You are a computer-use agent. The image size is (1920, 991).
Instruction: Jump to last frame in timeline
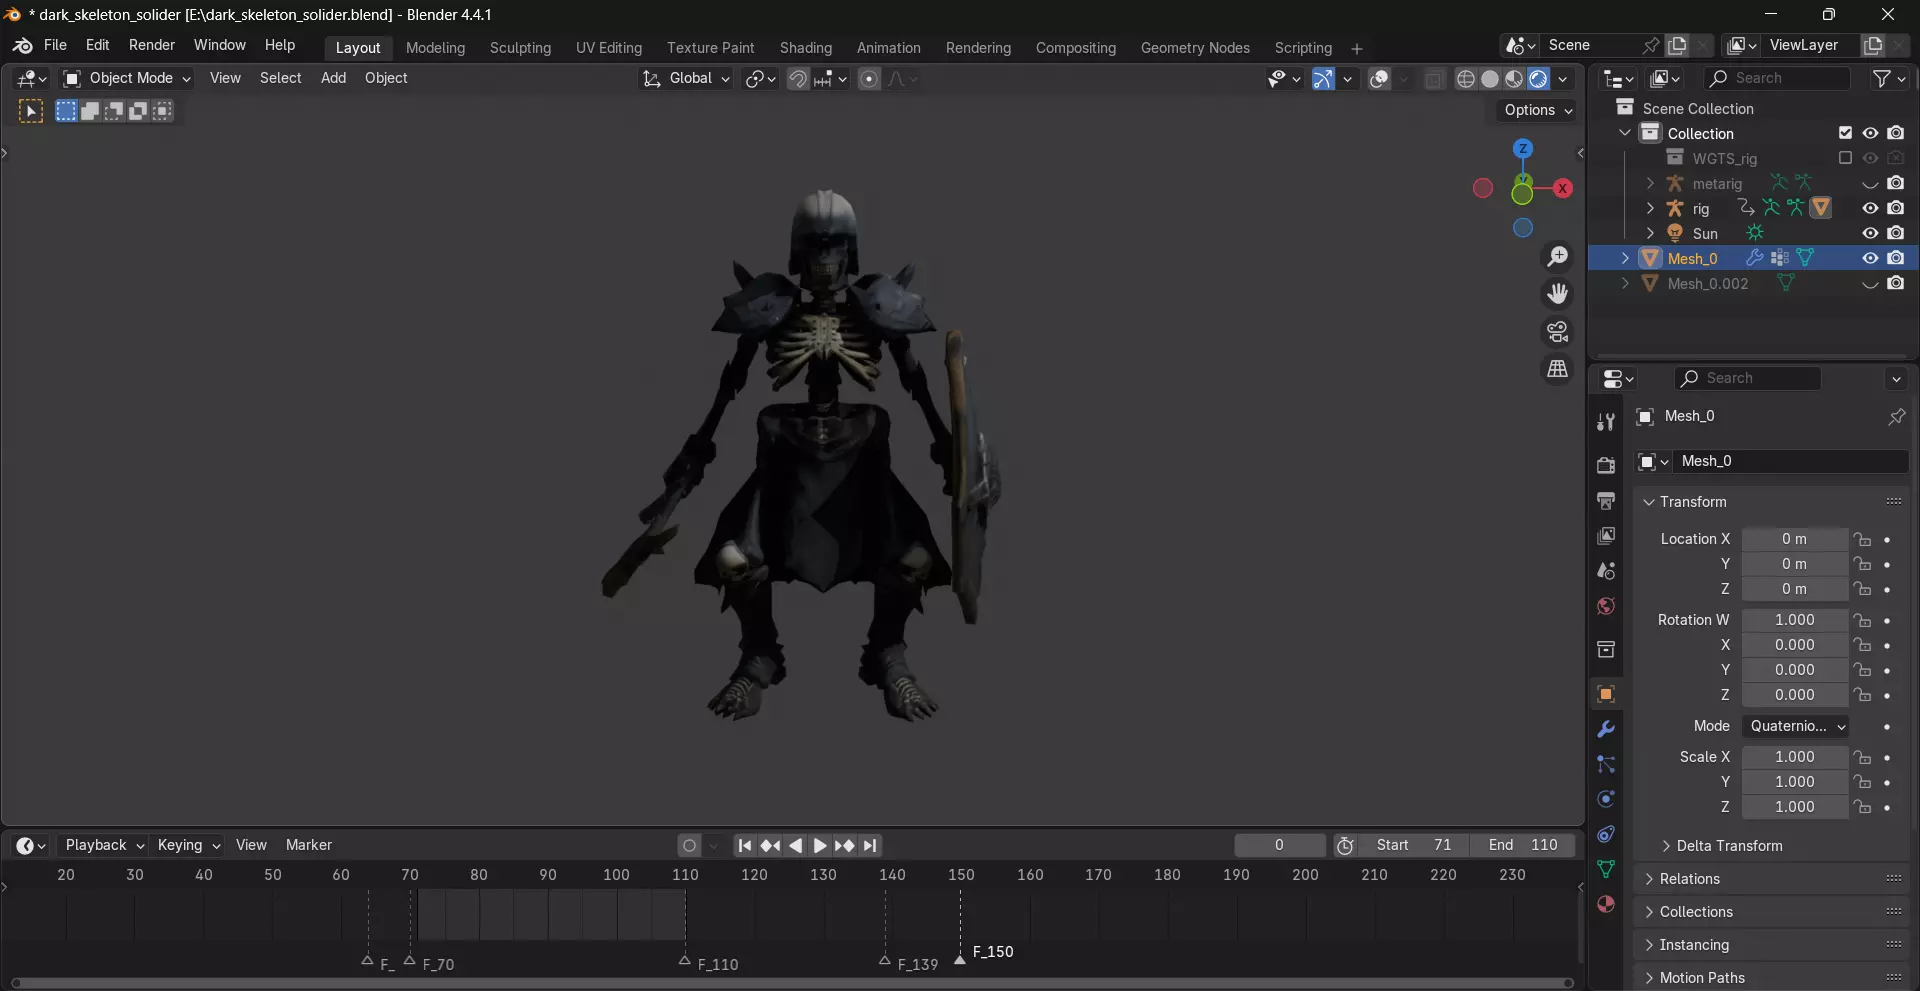click(x=870, y=846)
